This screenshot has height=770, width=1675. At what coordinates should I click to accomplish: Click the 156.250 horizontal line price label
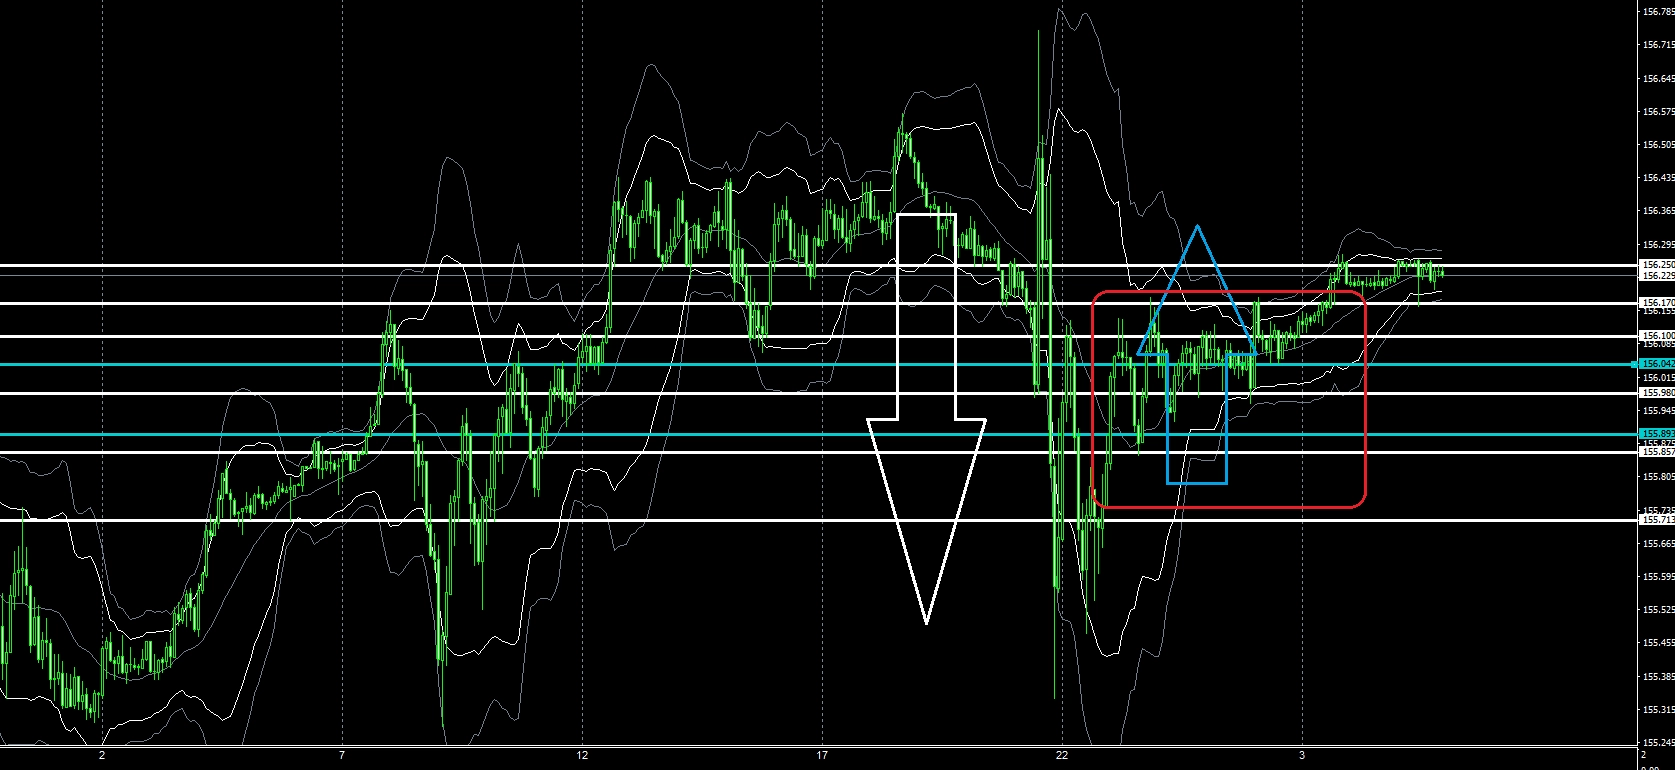click(x=1657, y=265)
